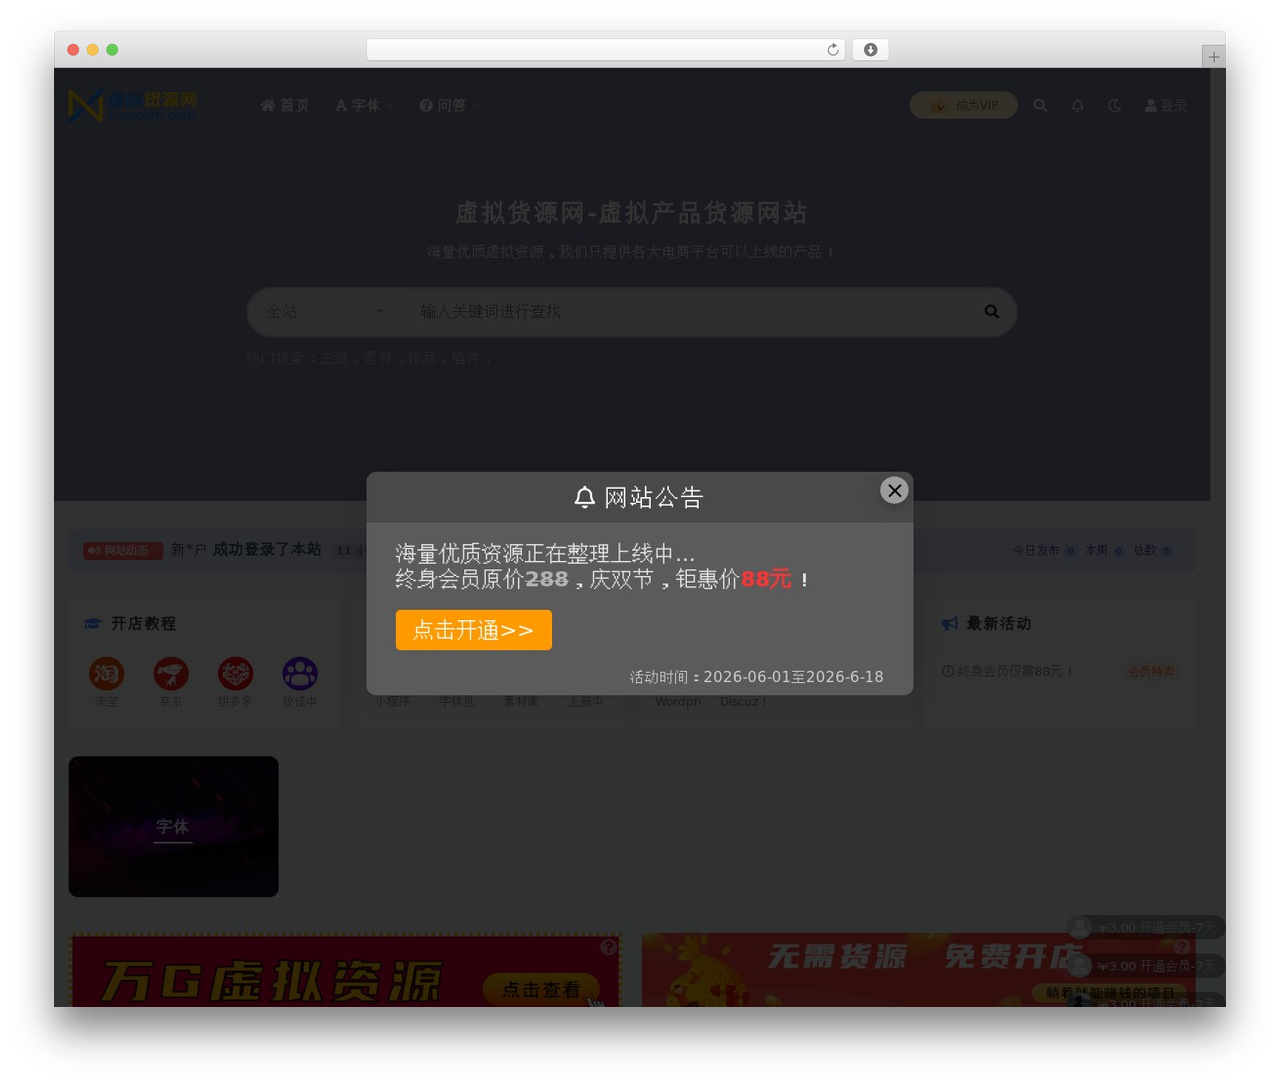Click the 京东 shop tutorial icon
1280x1084 pixels.
pos(171,674)
